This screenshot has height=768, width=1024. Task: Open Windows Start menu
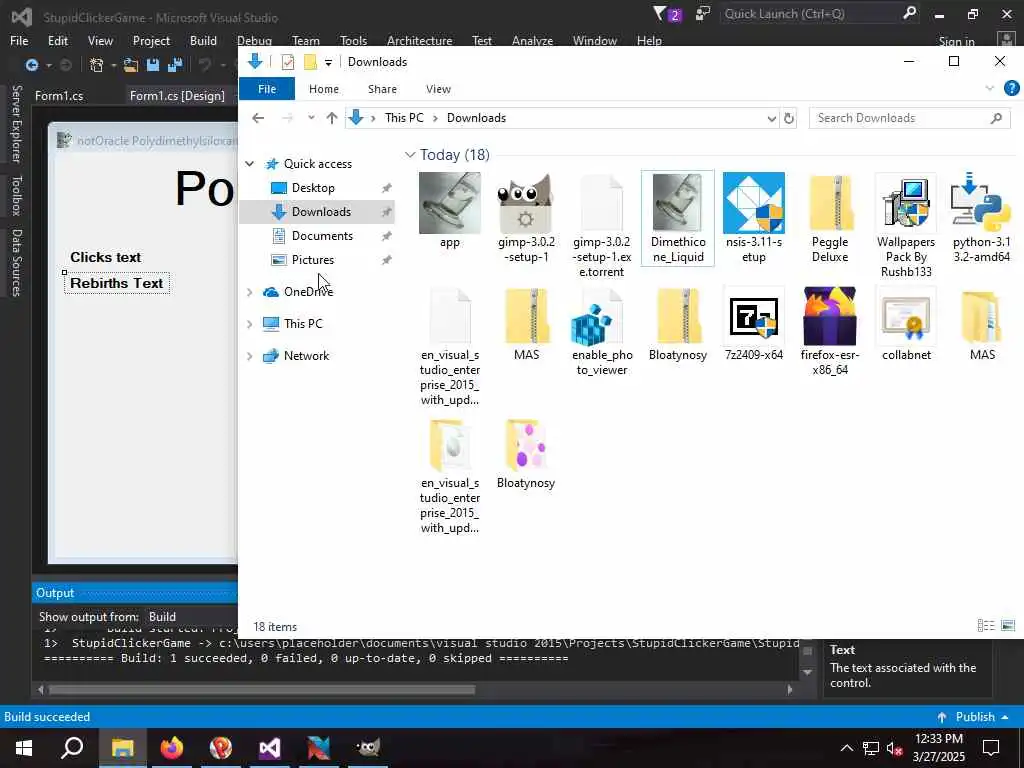tap(24, 747)
